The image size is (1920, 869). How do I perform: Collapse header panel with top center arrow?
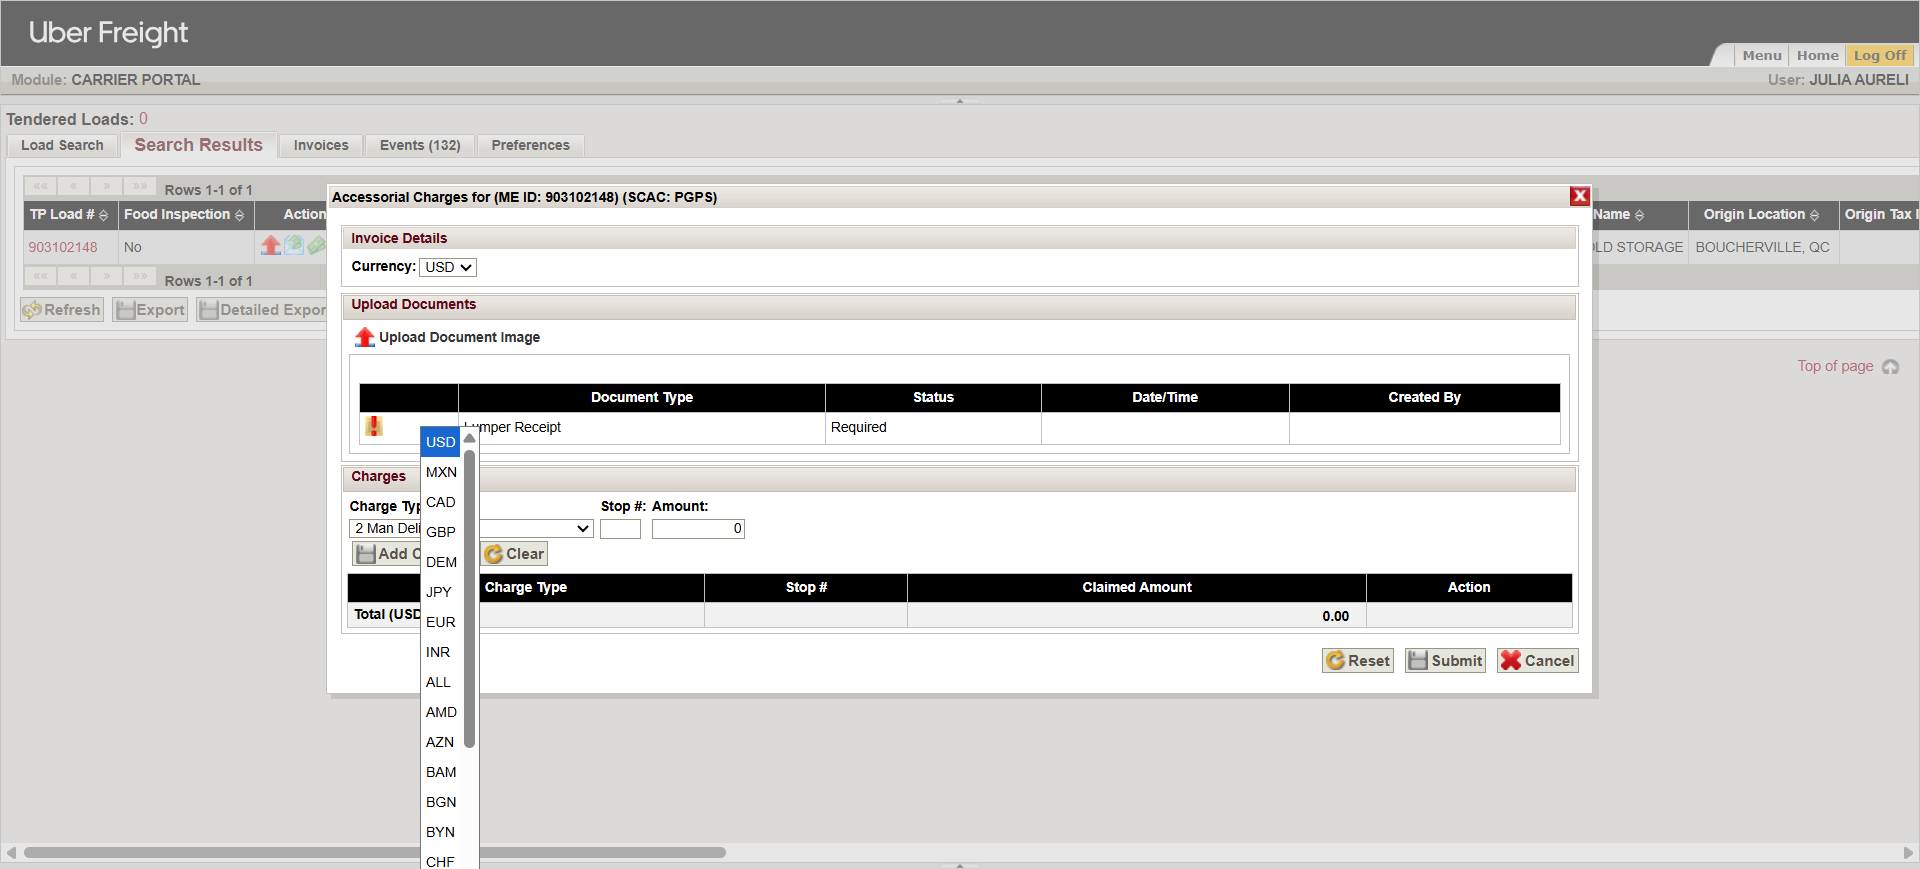pos(960,101)
